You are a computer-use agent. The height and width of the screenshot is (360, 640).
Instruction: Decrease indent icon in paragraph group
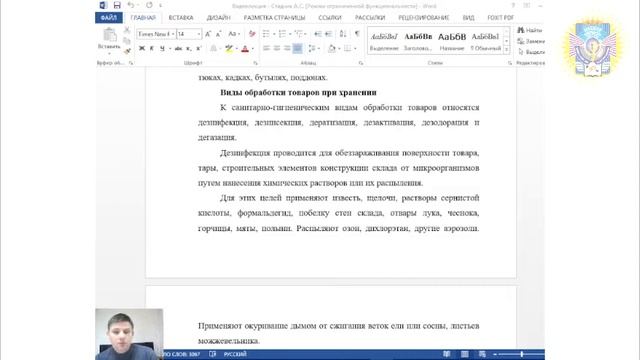tap(318, 34)
